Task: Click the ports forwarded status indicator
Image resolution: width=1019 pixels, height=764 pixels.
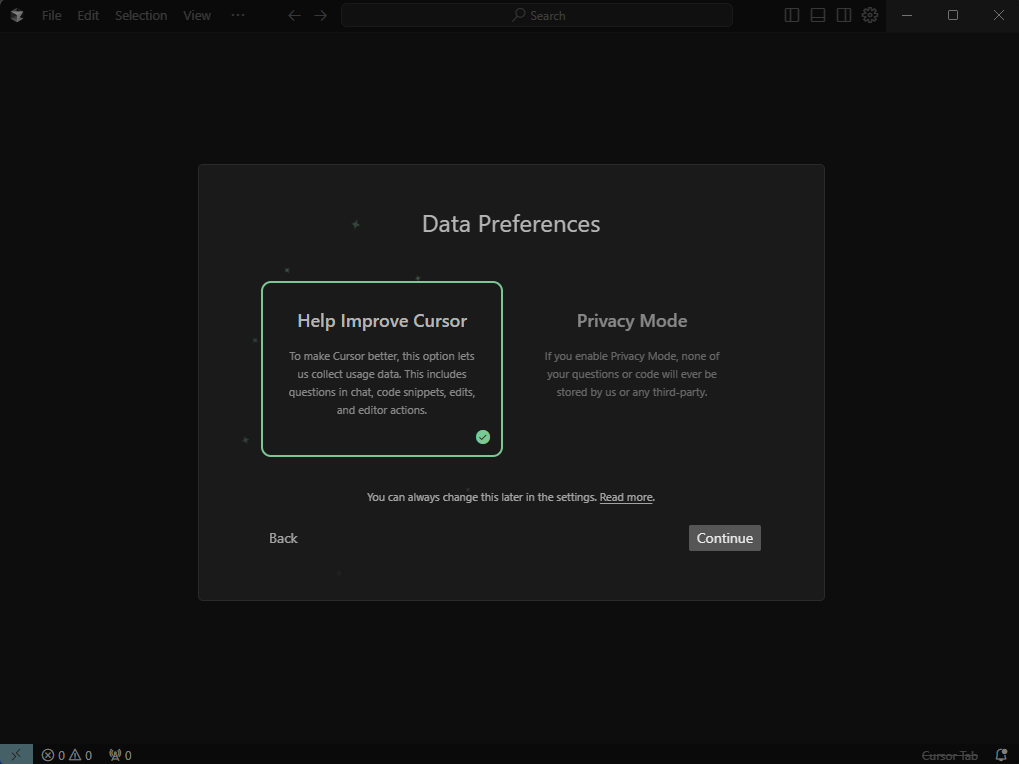Action: pyautogui.click(x=121, y=755)
